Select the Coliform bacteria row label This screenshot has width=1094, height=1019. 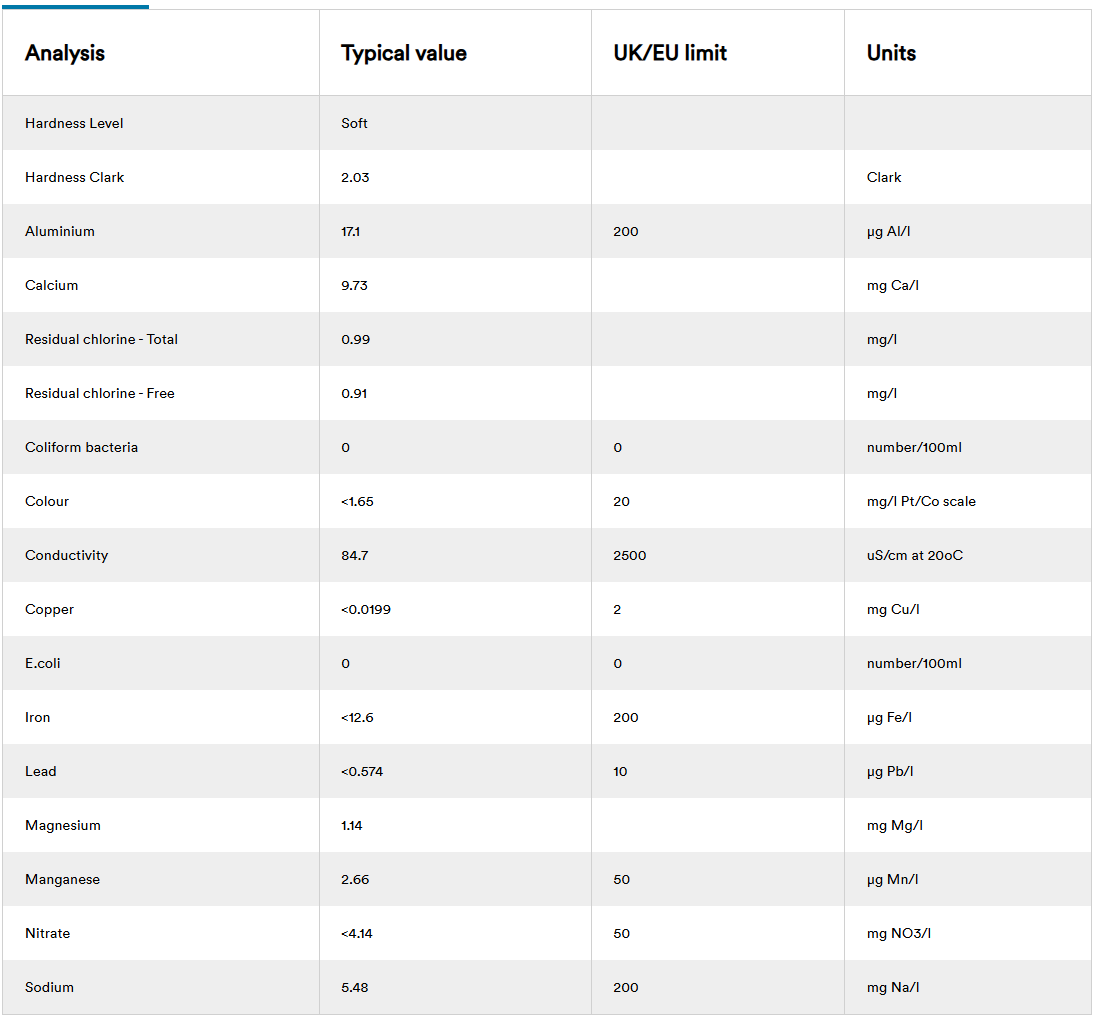(82, 447)
